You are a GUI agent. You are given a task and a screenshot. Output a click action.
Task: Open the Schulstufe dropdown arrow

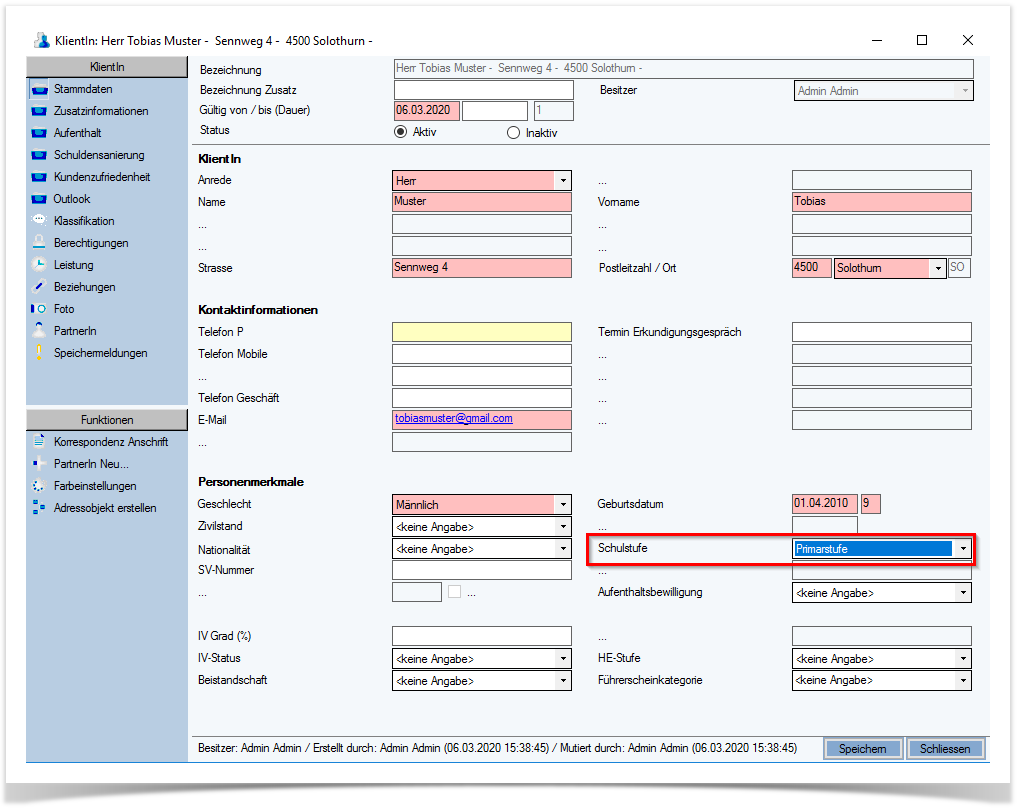(963, 549)
